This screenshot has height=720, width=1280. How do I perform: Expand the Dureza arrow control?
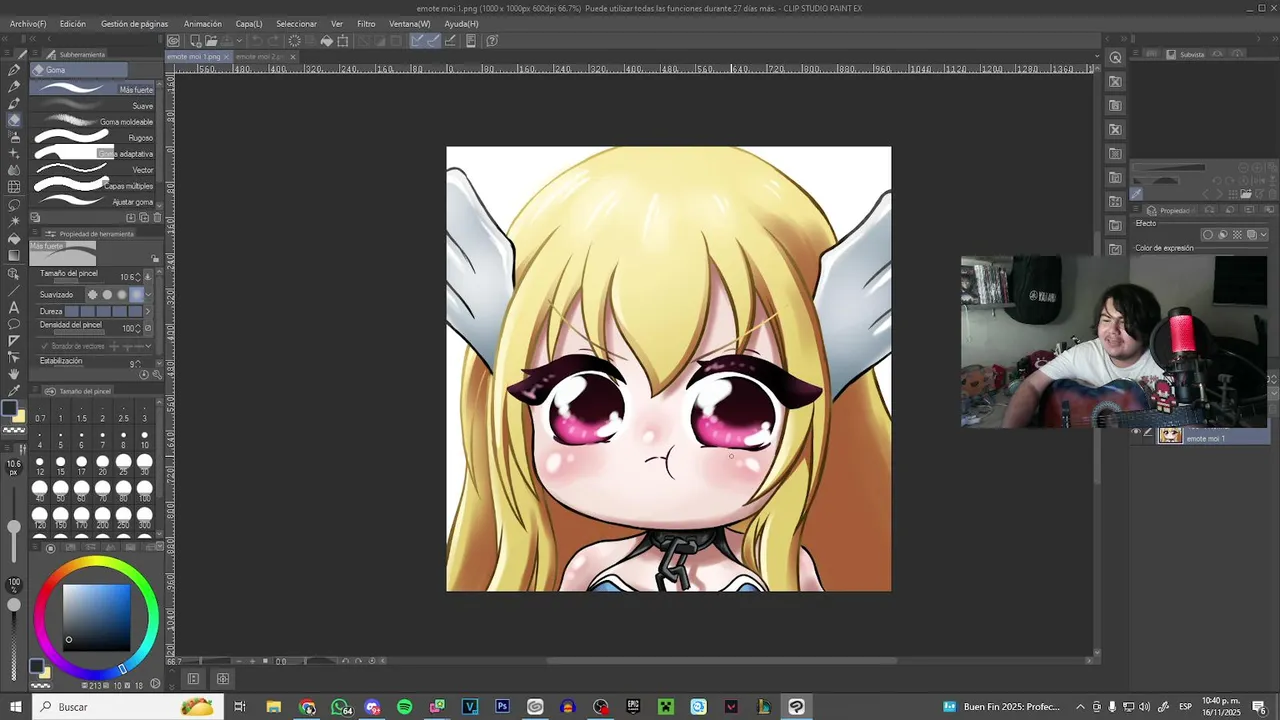click(148, 311)
